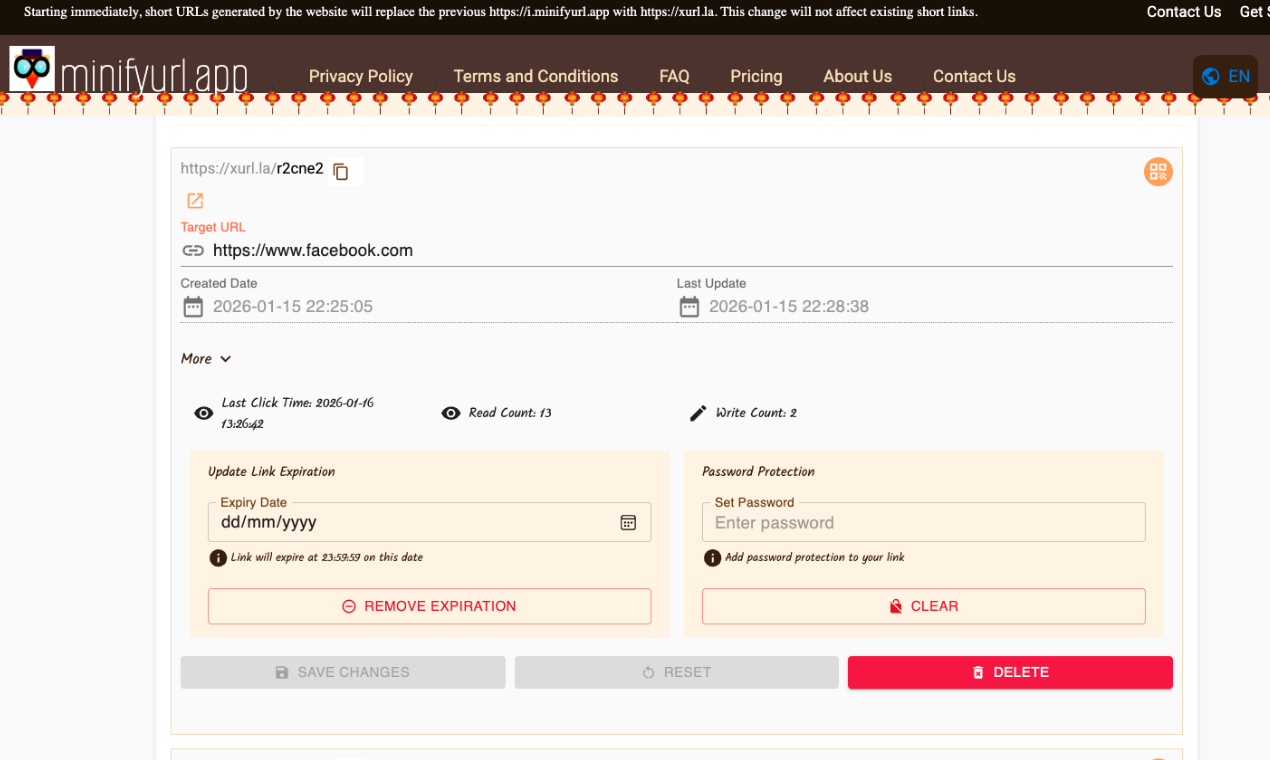1270x760 pixels.
Task: Click the calendar icon next to Last Update
Action: (x=689, y=306)
